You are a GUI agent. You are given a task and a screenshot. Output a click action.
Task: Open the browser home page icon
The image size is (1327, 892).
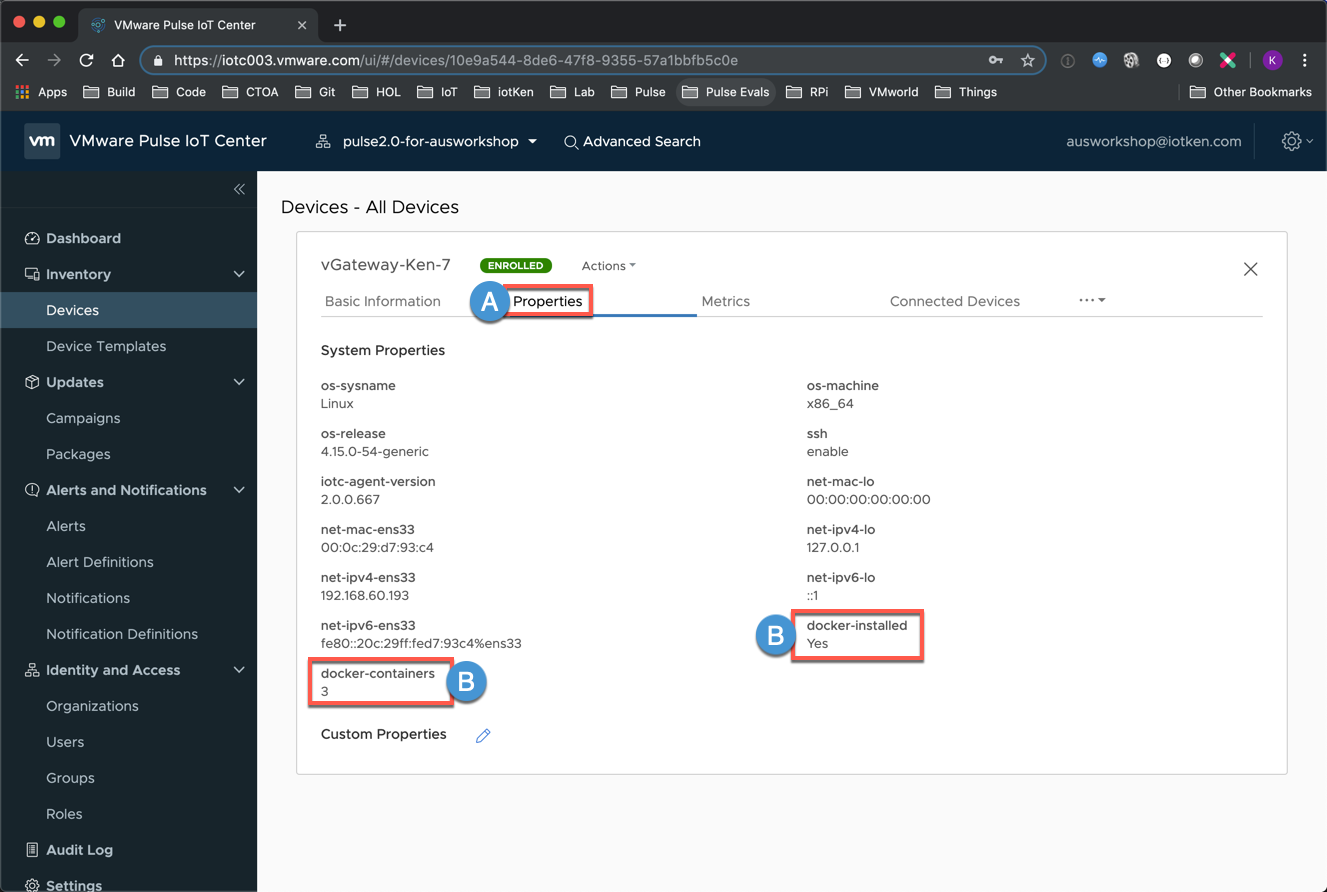pyautogui.click(x=118, y=60)
